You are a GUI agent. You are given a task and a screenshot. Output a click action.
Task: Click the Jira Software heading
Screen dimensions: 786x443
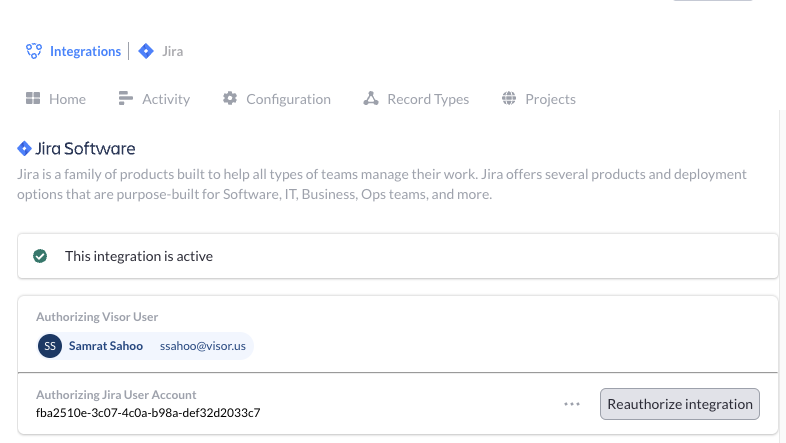point(85,148)
